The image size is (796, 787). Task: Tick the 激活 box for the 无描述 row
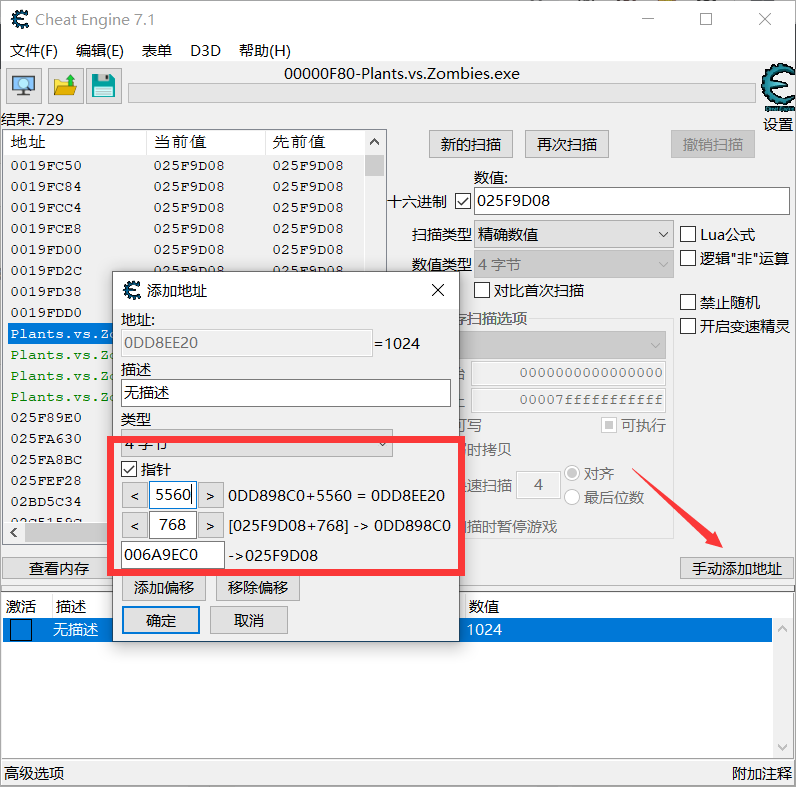[21, 630]
